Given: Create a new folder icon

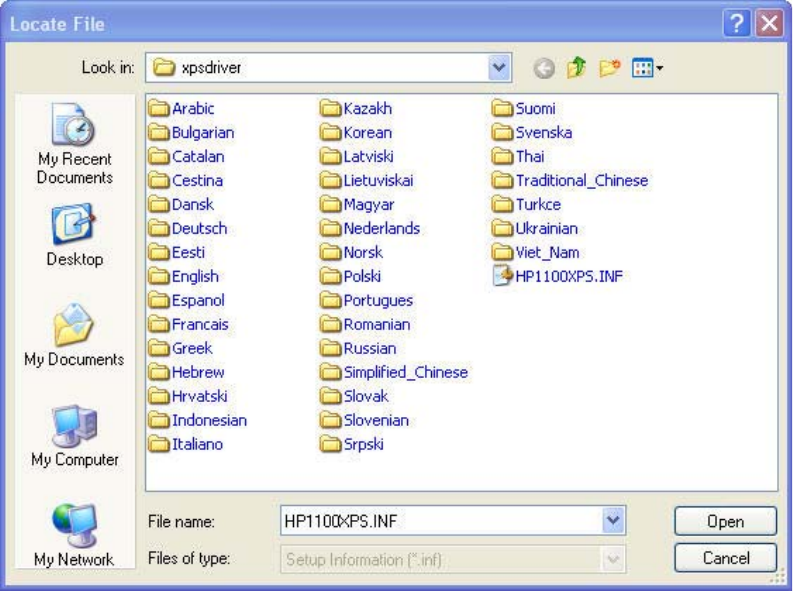Looking at the screenshot, I should [x=609, y=67].
